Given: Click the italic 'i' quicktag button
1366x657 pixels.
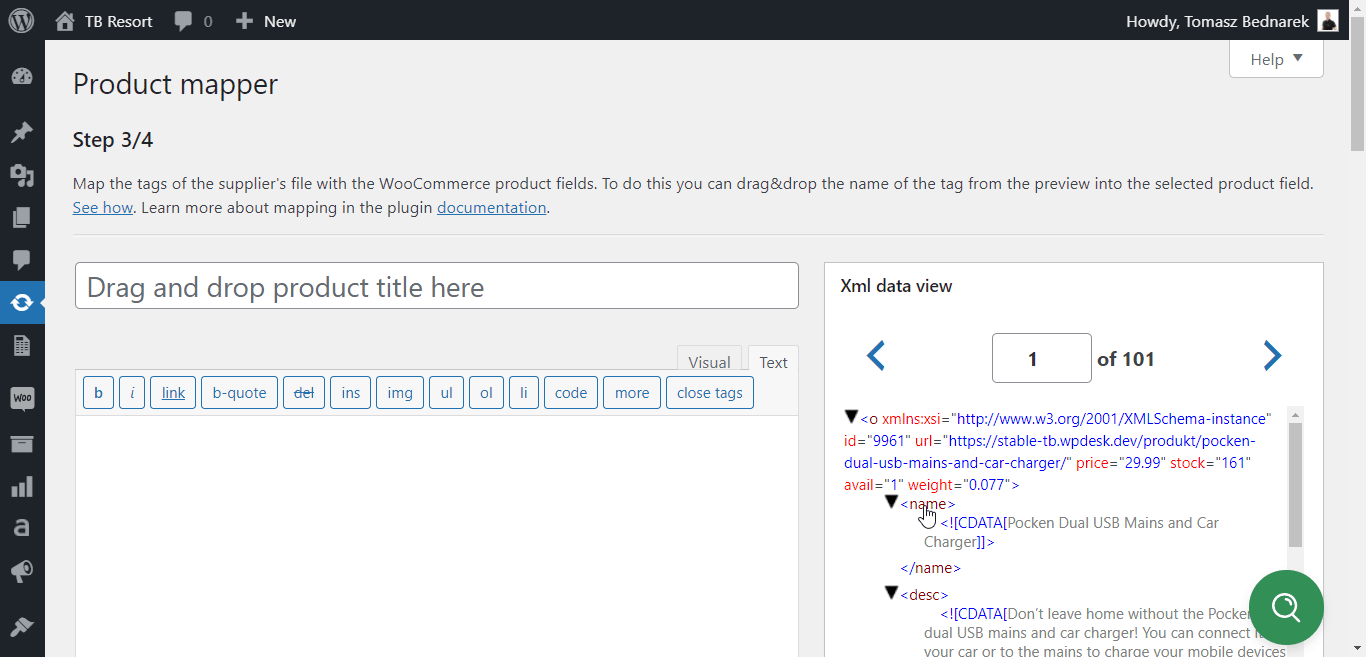Looking at the screenshot, I should click(132, 393).
